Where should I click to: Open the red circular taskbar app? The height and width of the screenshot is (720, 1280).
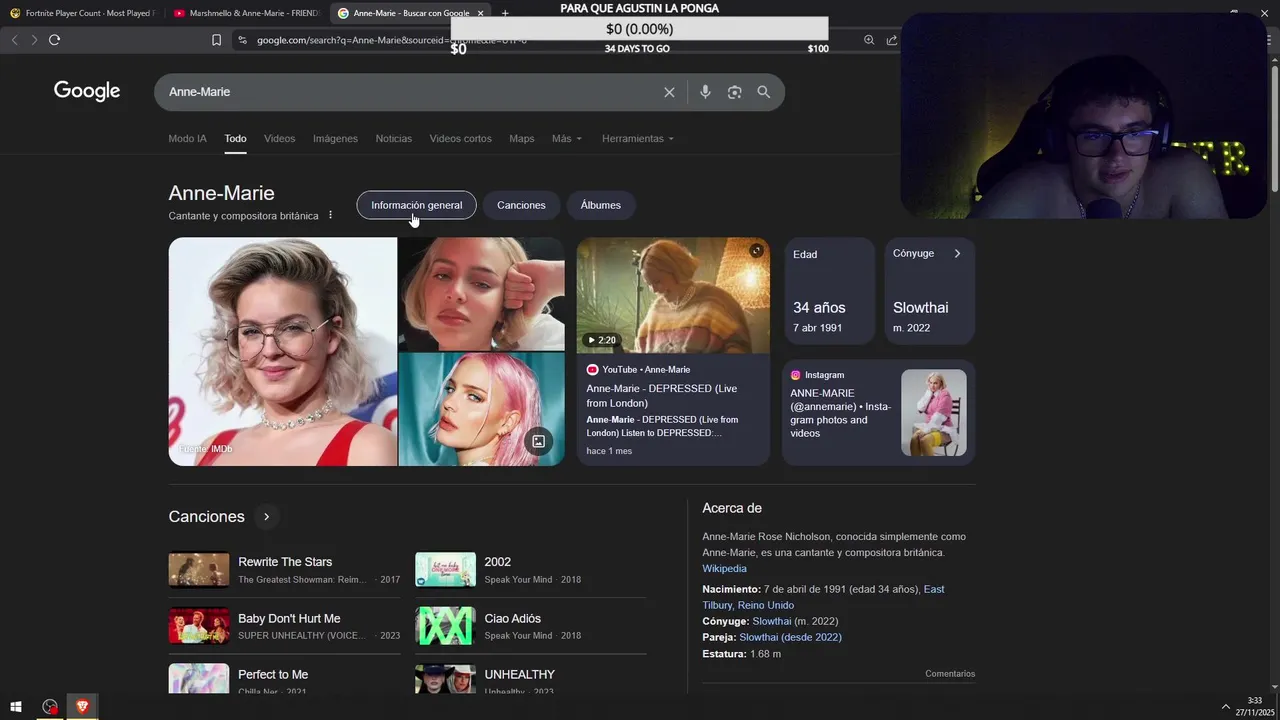[49, 707]
